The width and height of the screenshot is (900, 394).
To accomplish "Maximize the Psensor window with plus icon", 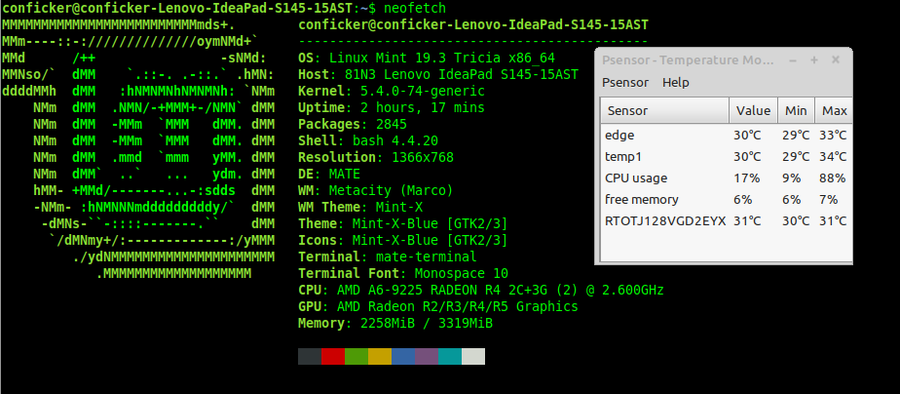I will (814, 60).
